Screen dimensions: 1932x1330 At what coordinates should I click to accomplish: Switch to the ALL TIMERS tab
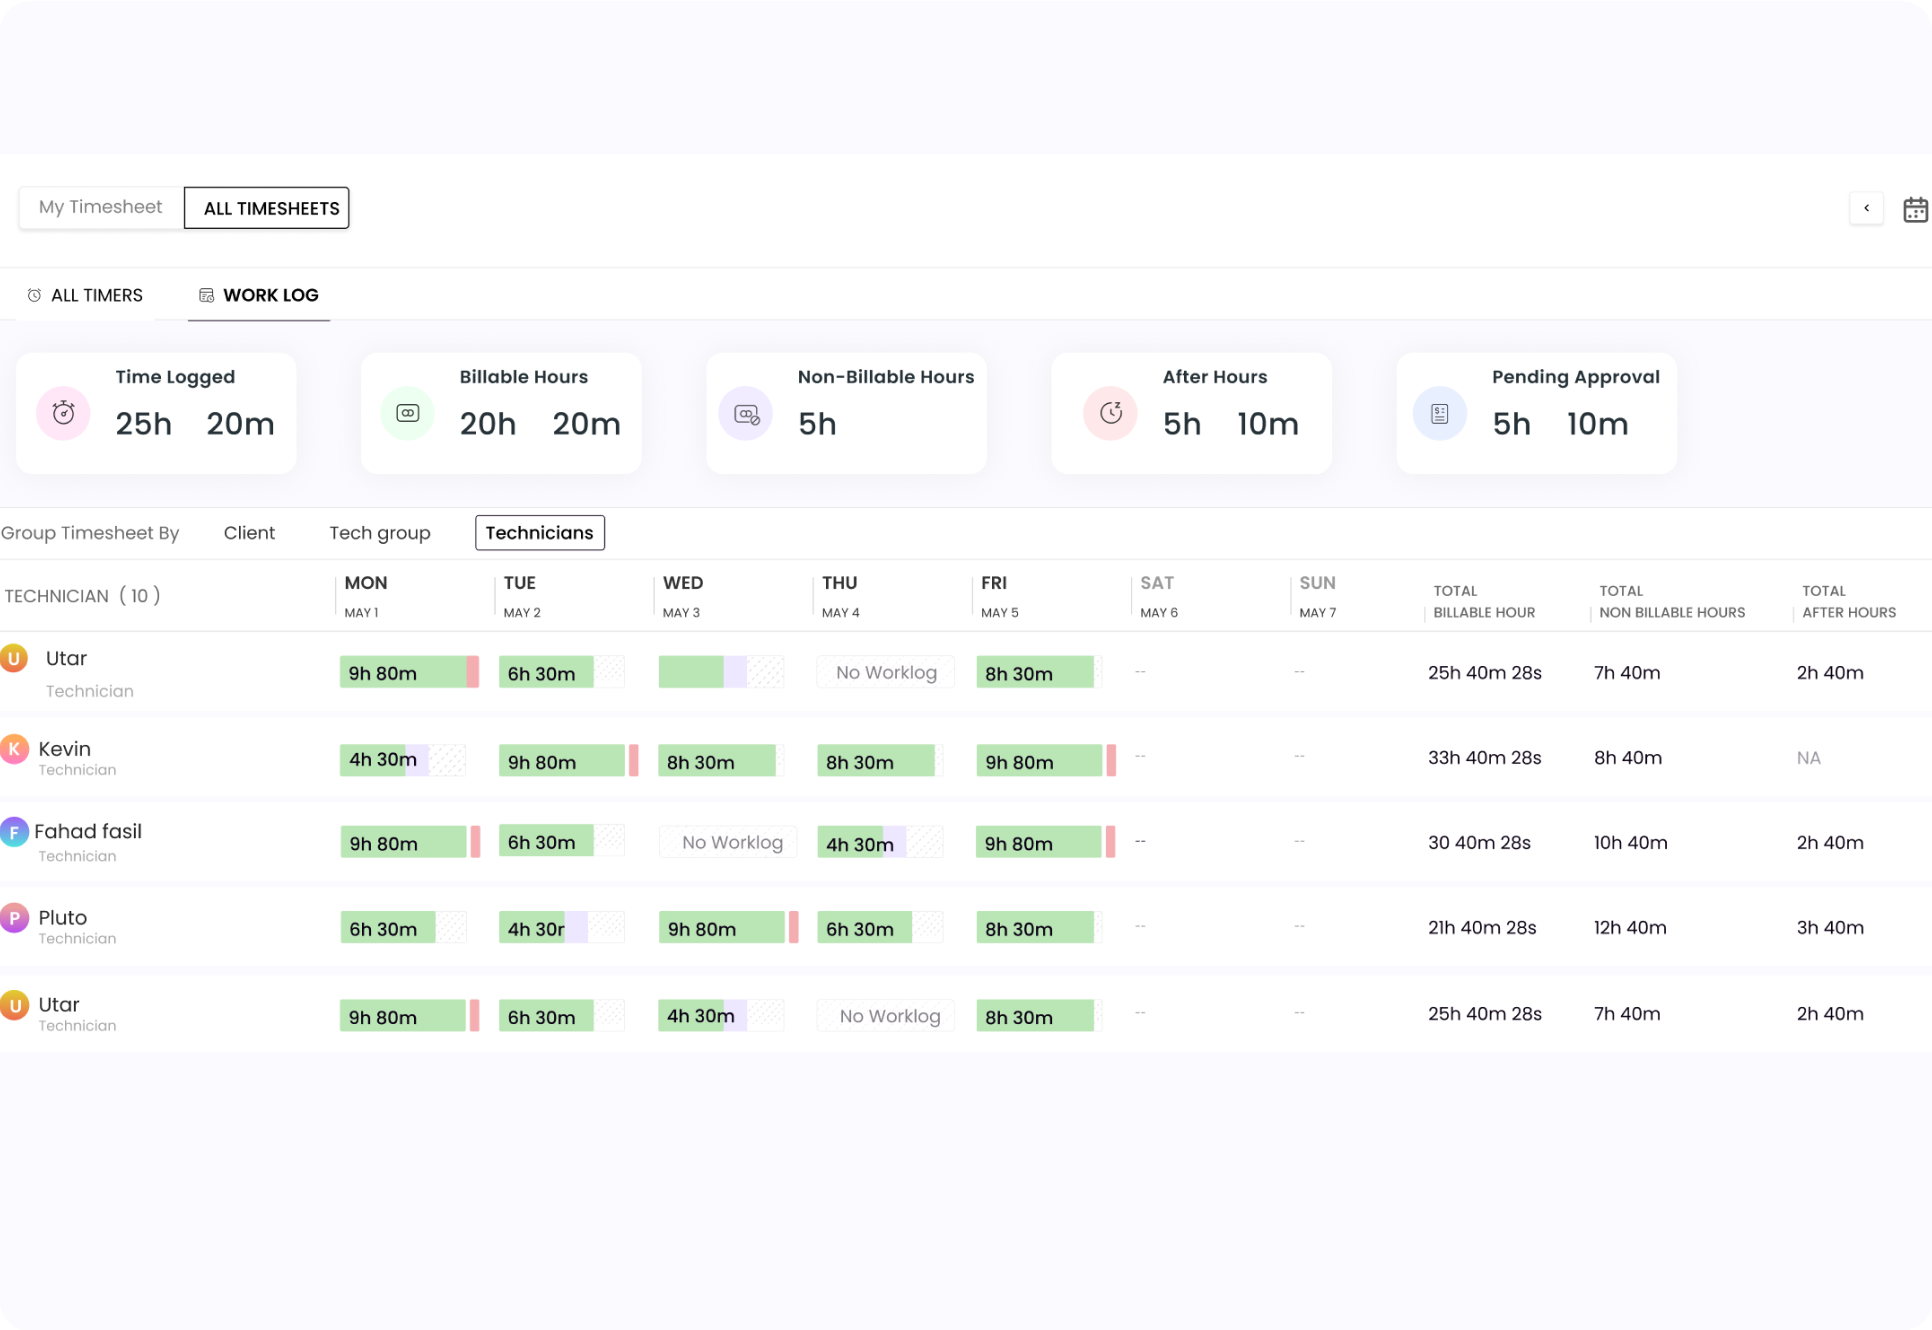96,294
